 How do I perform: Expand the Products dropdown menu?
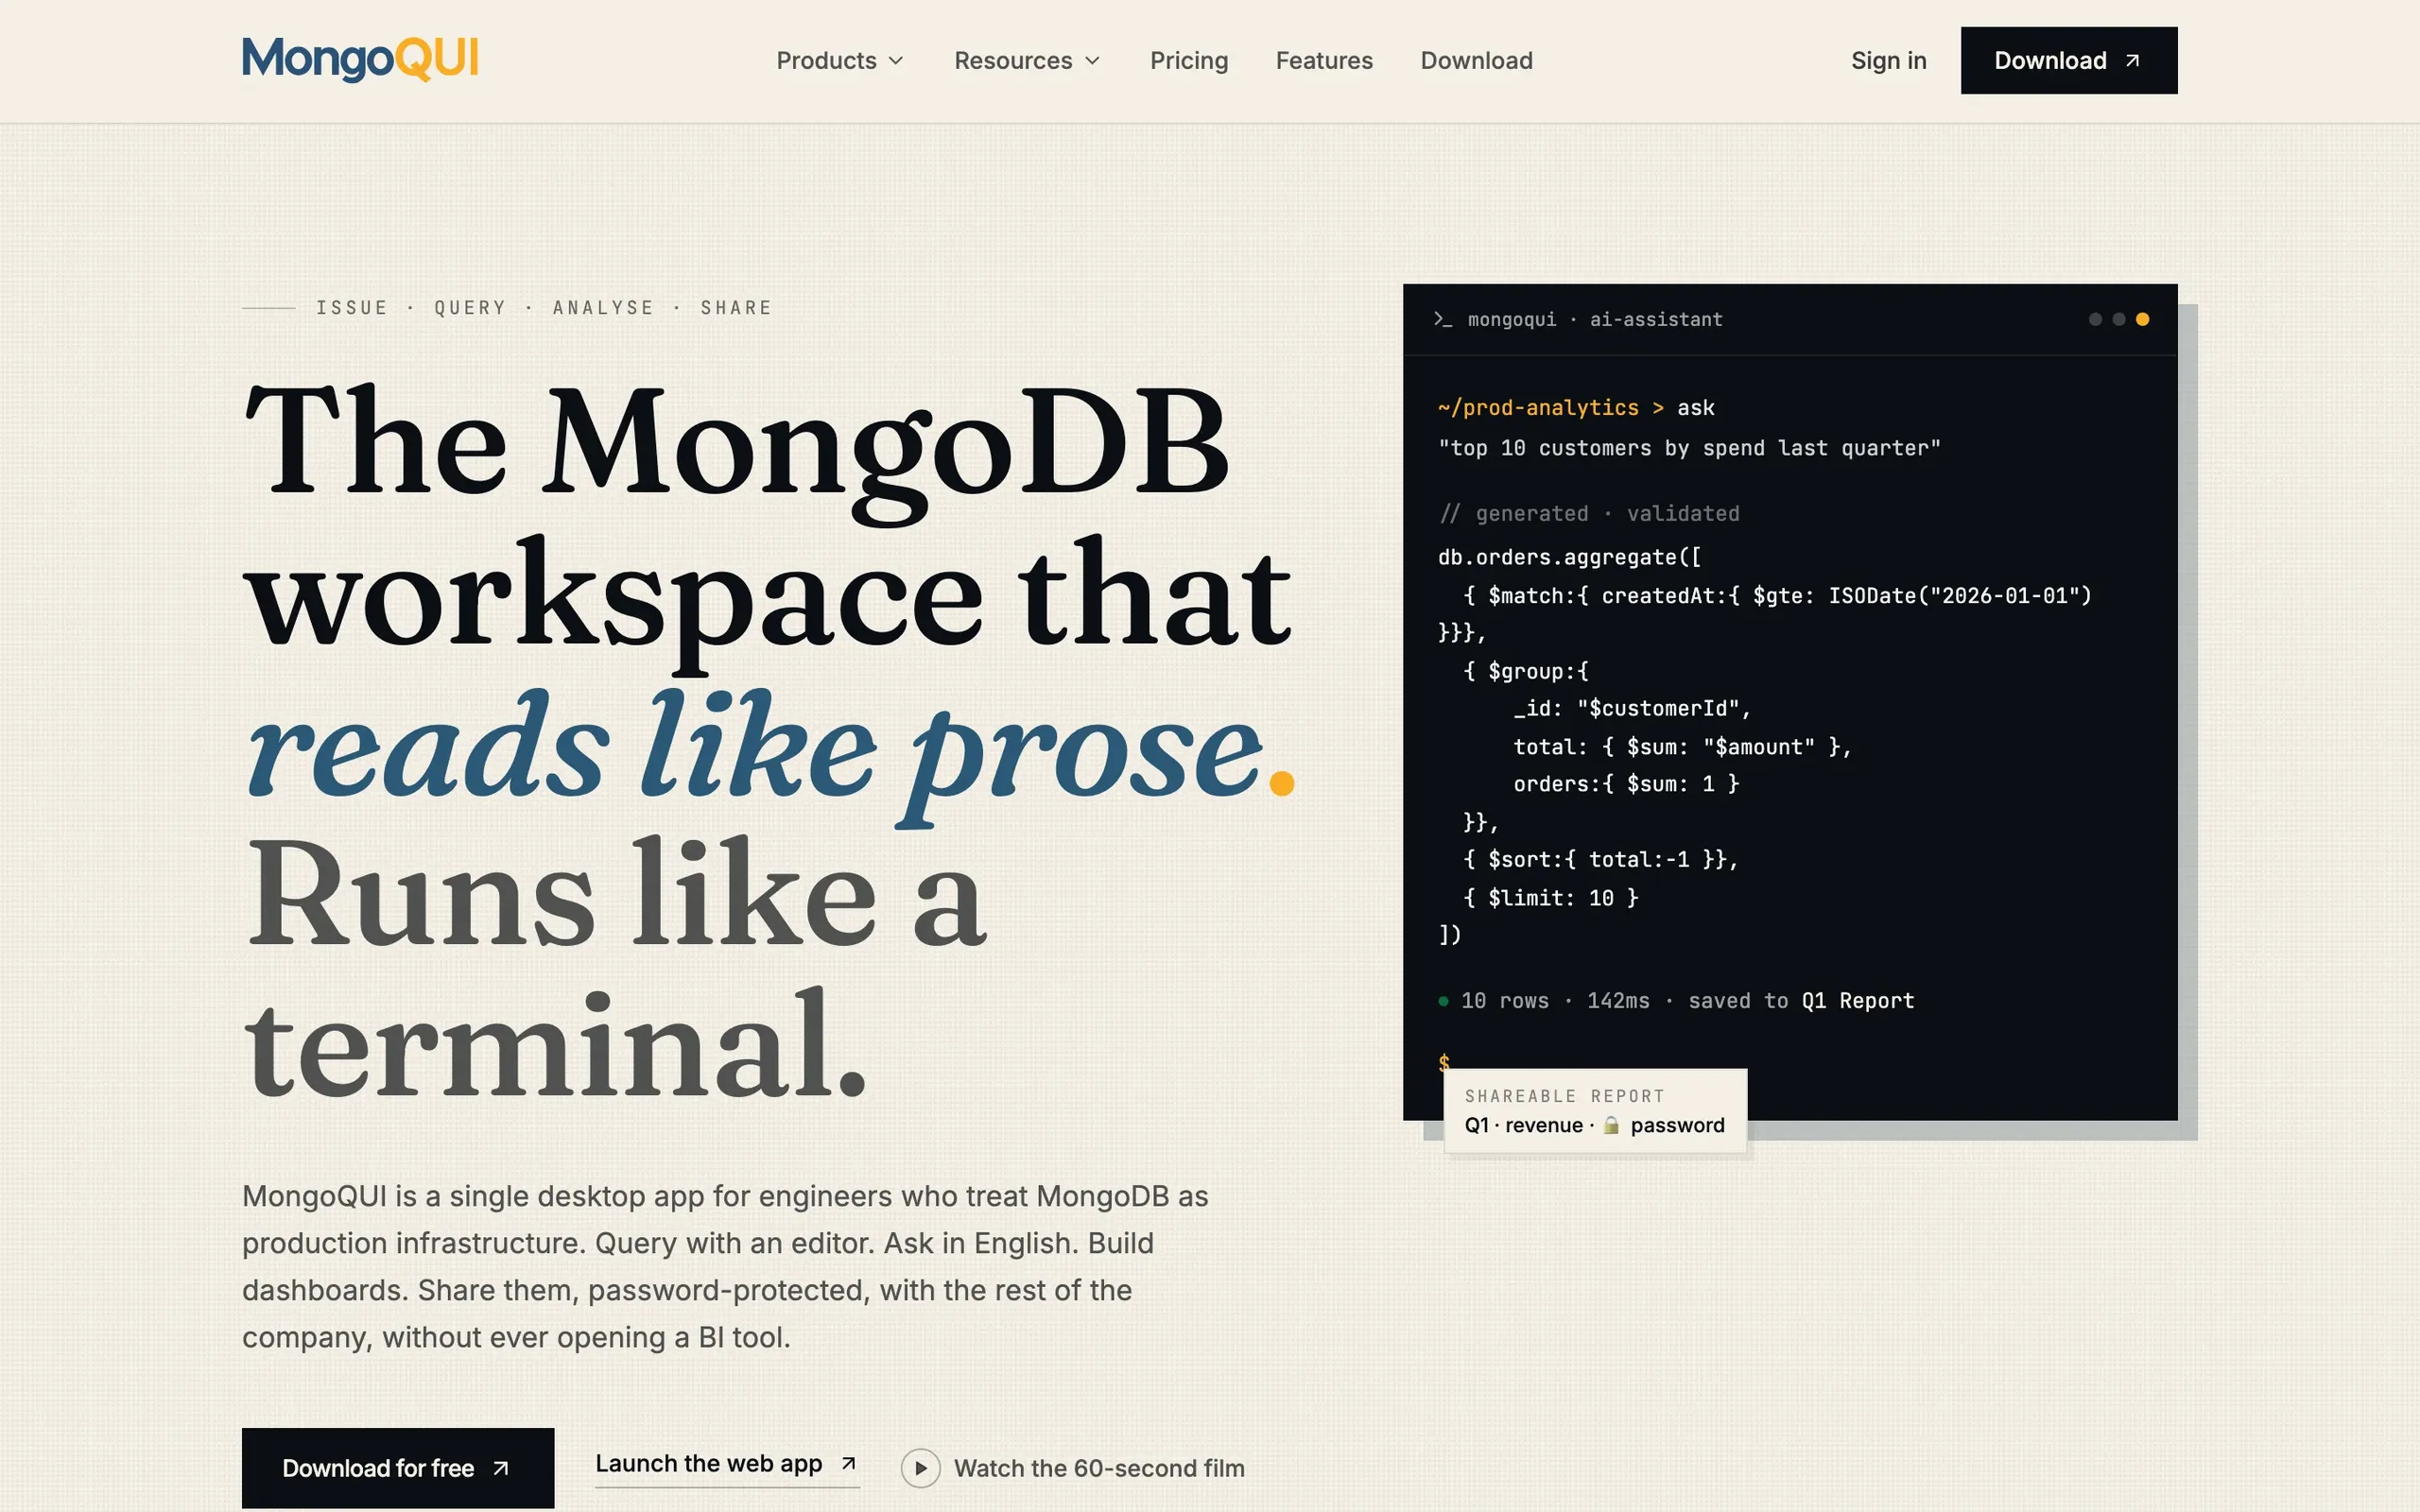click(x=840, y=61)
